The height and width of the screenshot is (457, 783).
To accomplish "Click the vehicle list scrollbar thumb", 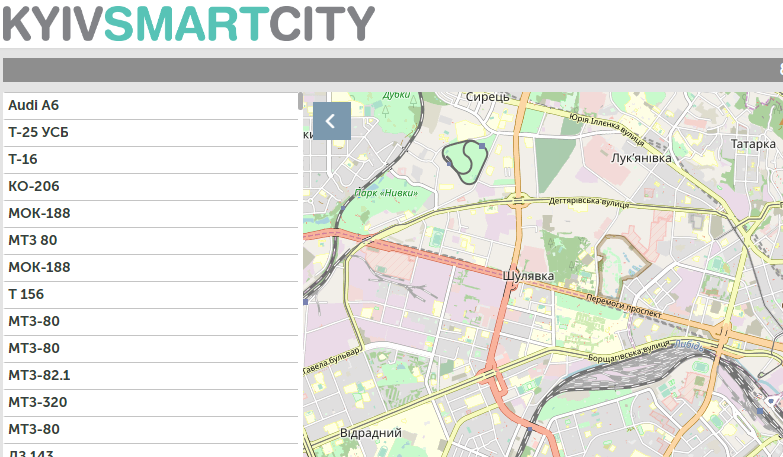I will pyautogui.click(x=300, y=101).
